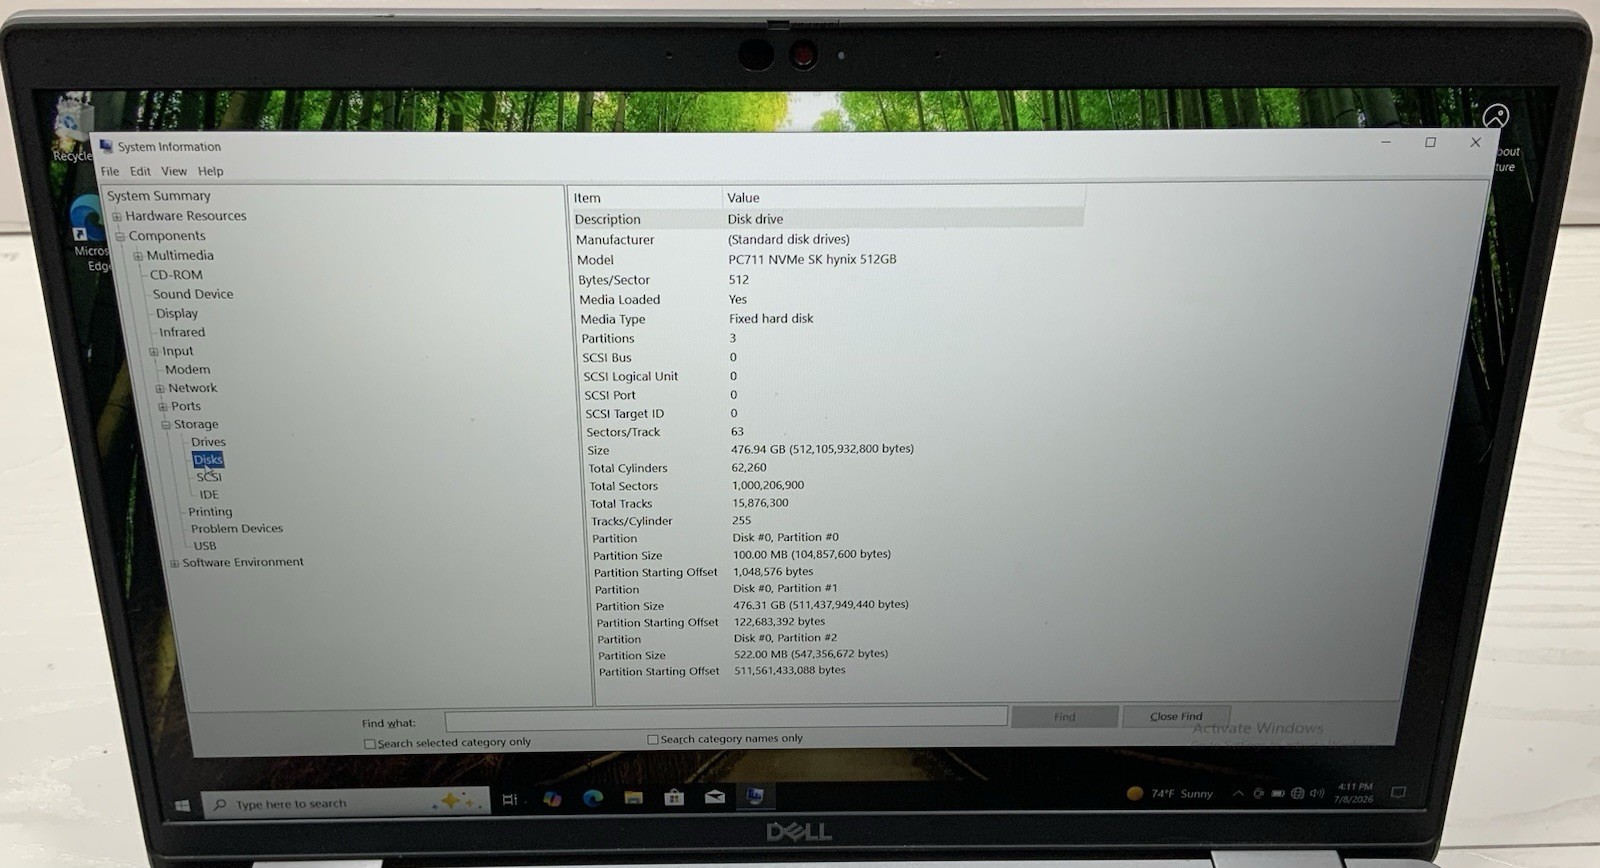Select Drives under Storage
The height and width of the screenshot is (868, 1600).
[x=208, y=442]
